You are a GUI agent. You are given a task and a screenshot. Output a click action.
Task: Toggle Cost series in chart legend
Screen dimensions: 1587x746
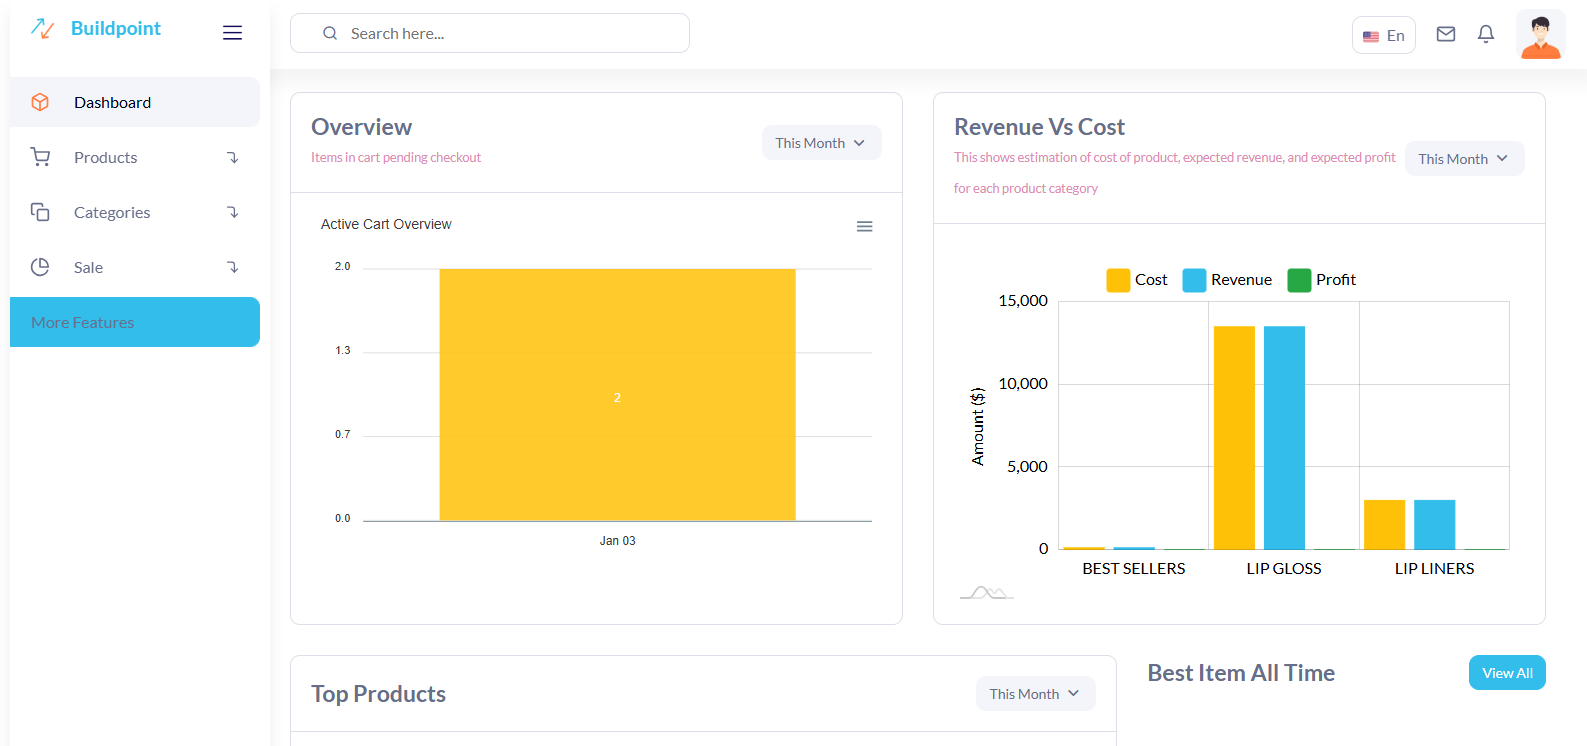click(1137, 280)
